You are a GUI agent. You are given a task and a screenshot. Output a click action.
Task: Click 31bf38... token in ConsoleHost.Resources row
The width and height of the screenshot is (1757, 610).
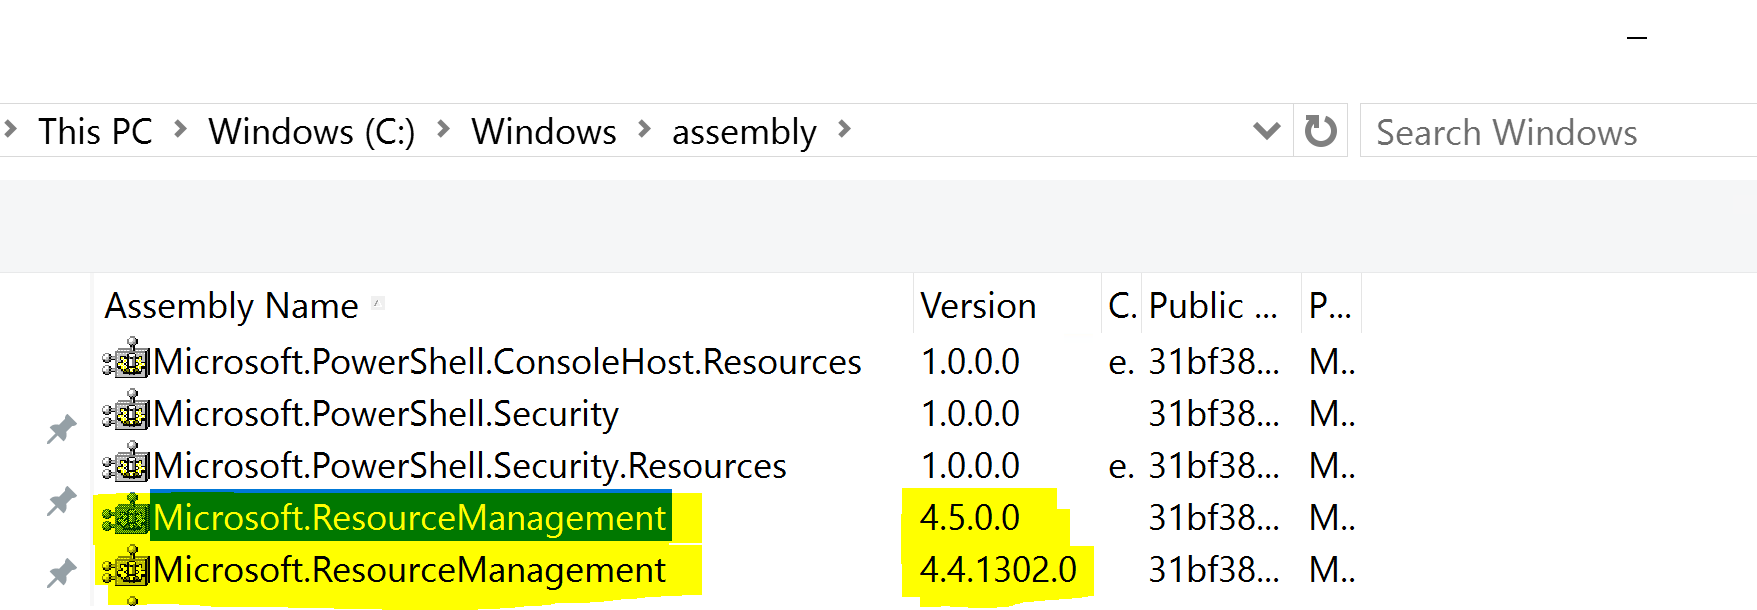pyautogui.click(x=1214, y=362)
